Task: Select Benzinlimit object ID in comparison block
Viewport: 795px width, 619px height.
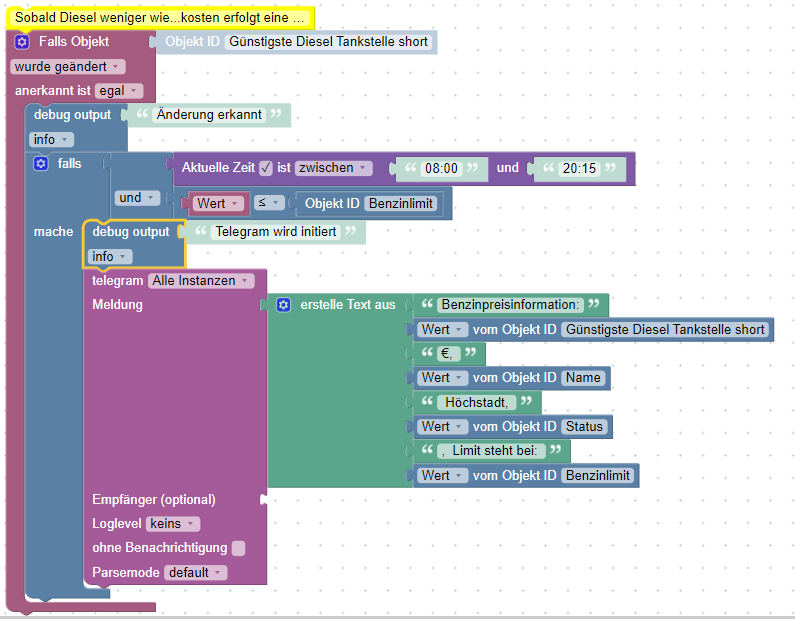Action: click(401, 203)
